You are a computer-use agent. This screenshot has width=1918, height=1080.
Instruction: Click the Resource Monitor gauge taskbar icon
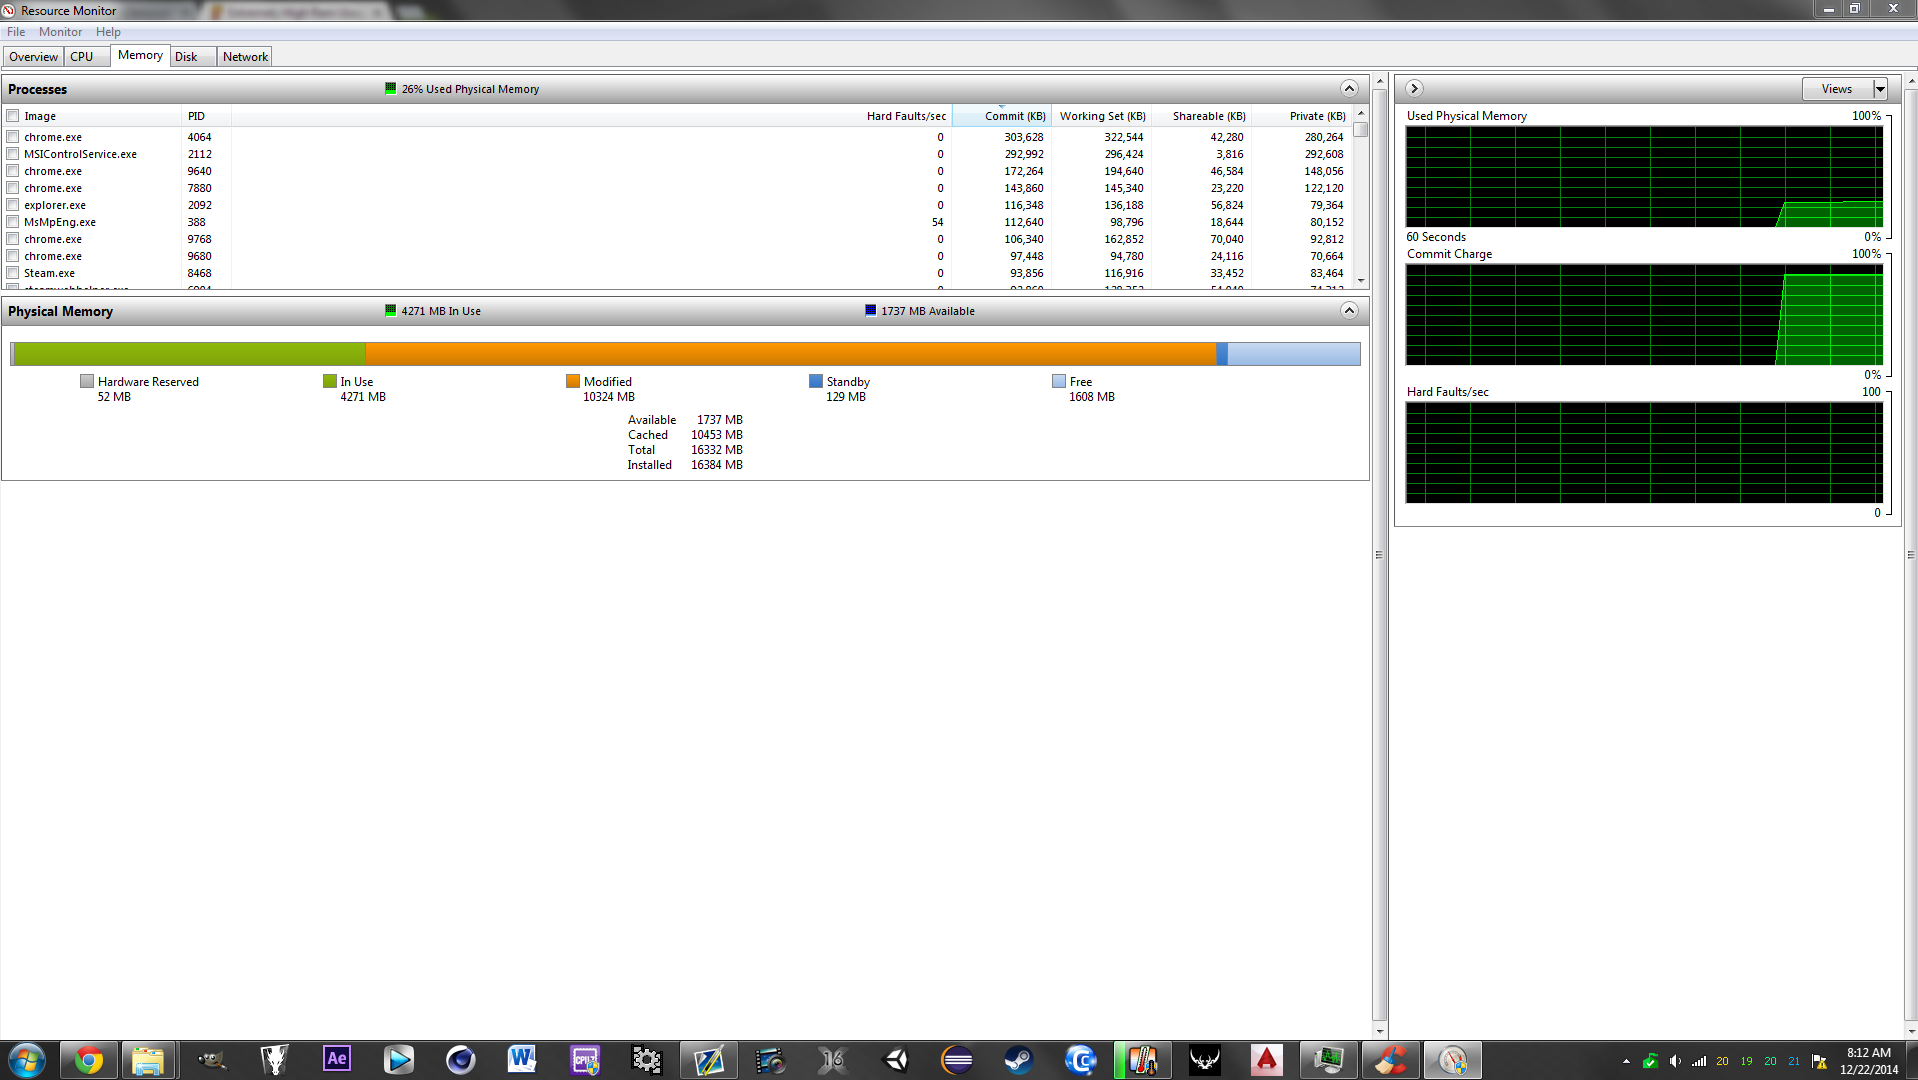point(1452,1060)
